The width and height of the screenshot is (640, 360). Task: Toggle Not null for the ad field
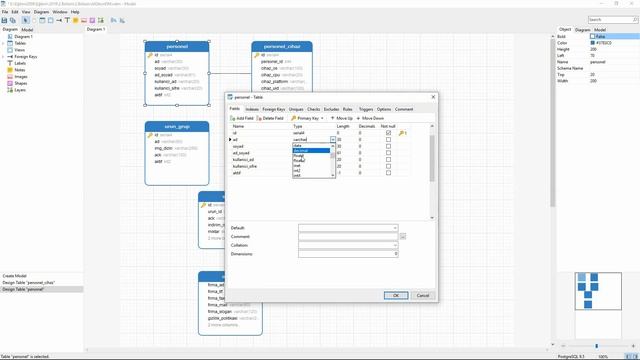click(388, 140)
